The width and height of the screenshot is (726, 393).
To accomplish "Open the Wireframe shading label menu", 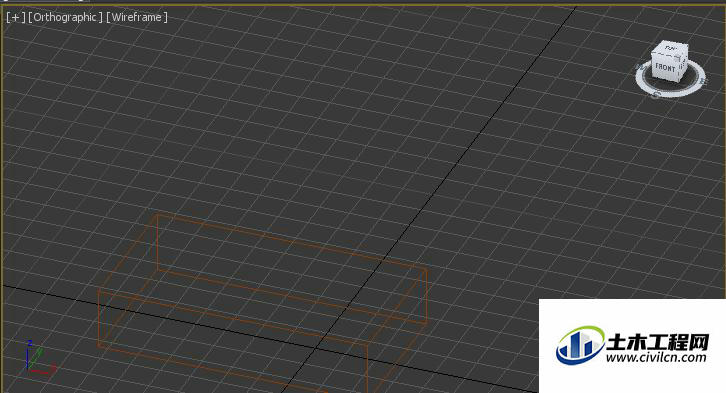I will [137, 18].
